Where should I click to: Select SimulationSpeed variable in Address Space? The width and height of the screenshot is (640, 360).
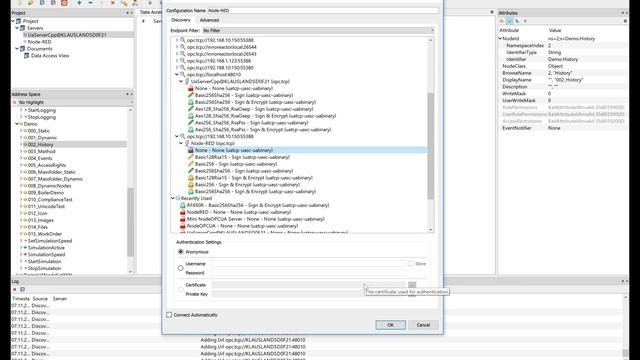[x=46, y=255]
